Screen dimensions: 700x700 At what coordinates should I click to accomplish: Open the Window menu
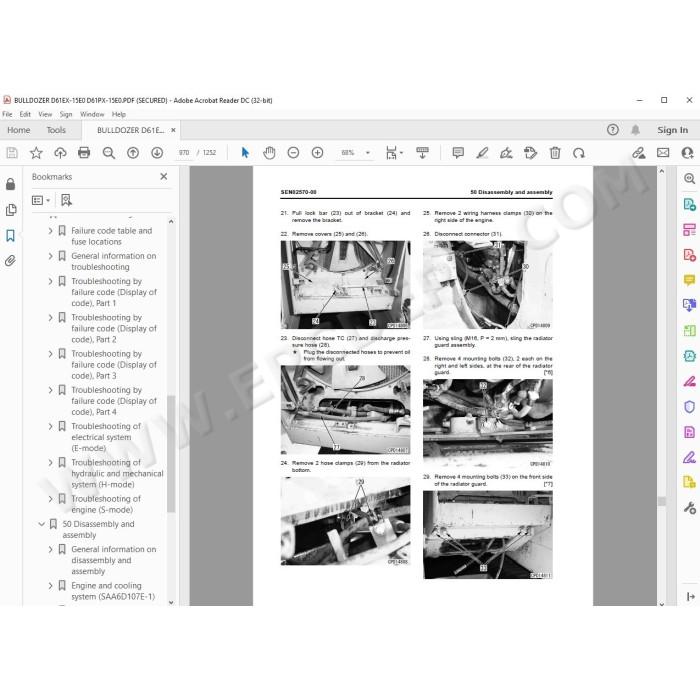[92, 114]
